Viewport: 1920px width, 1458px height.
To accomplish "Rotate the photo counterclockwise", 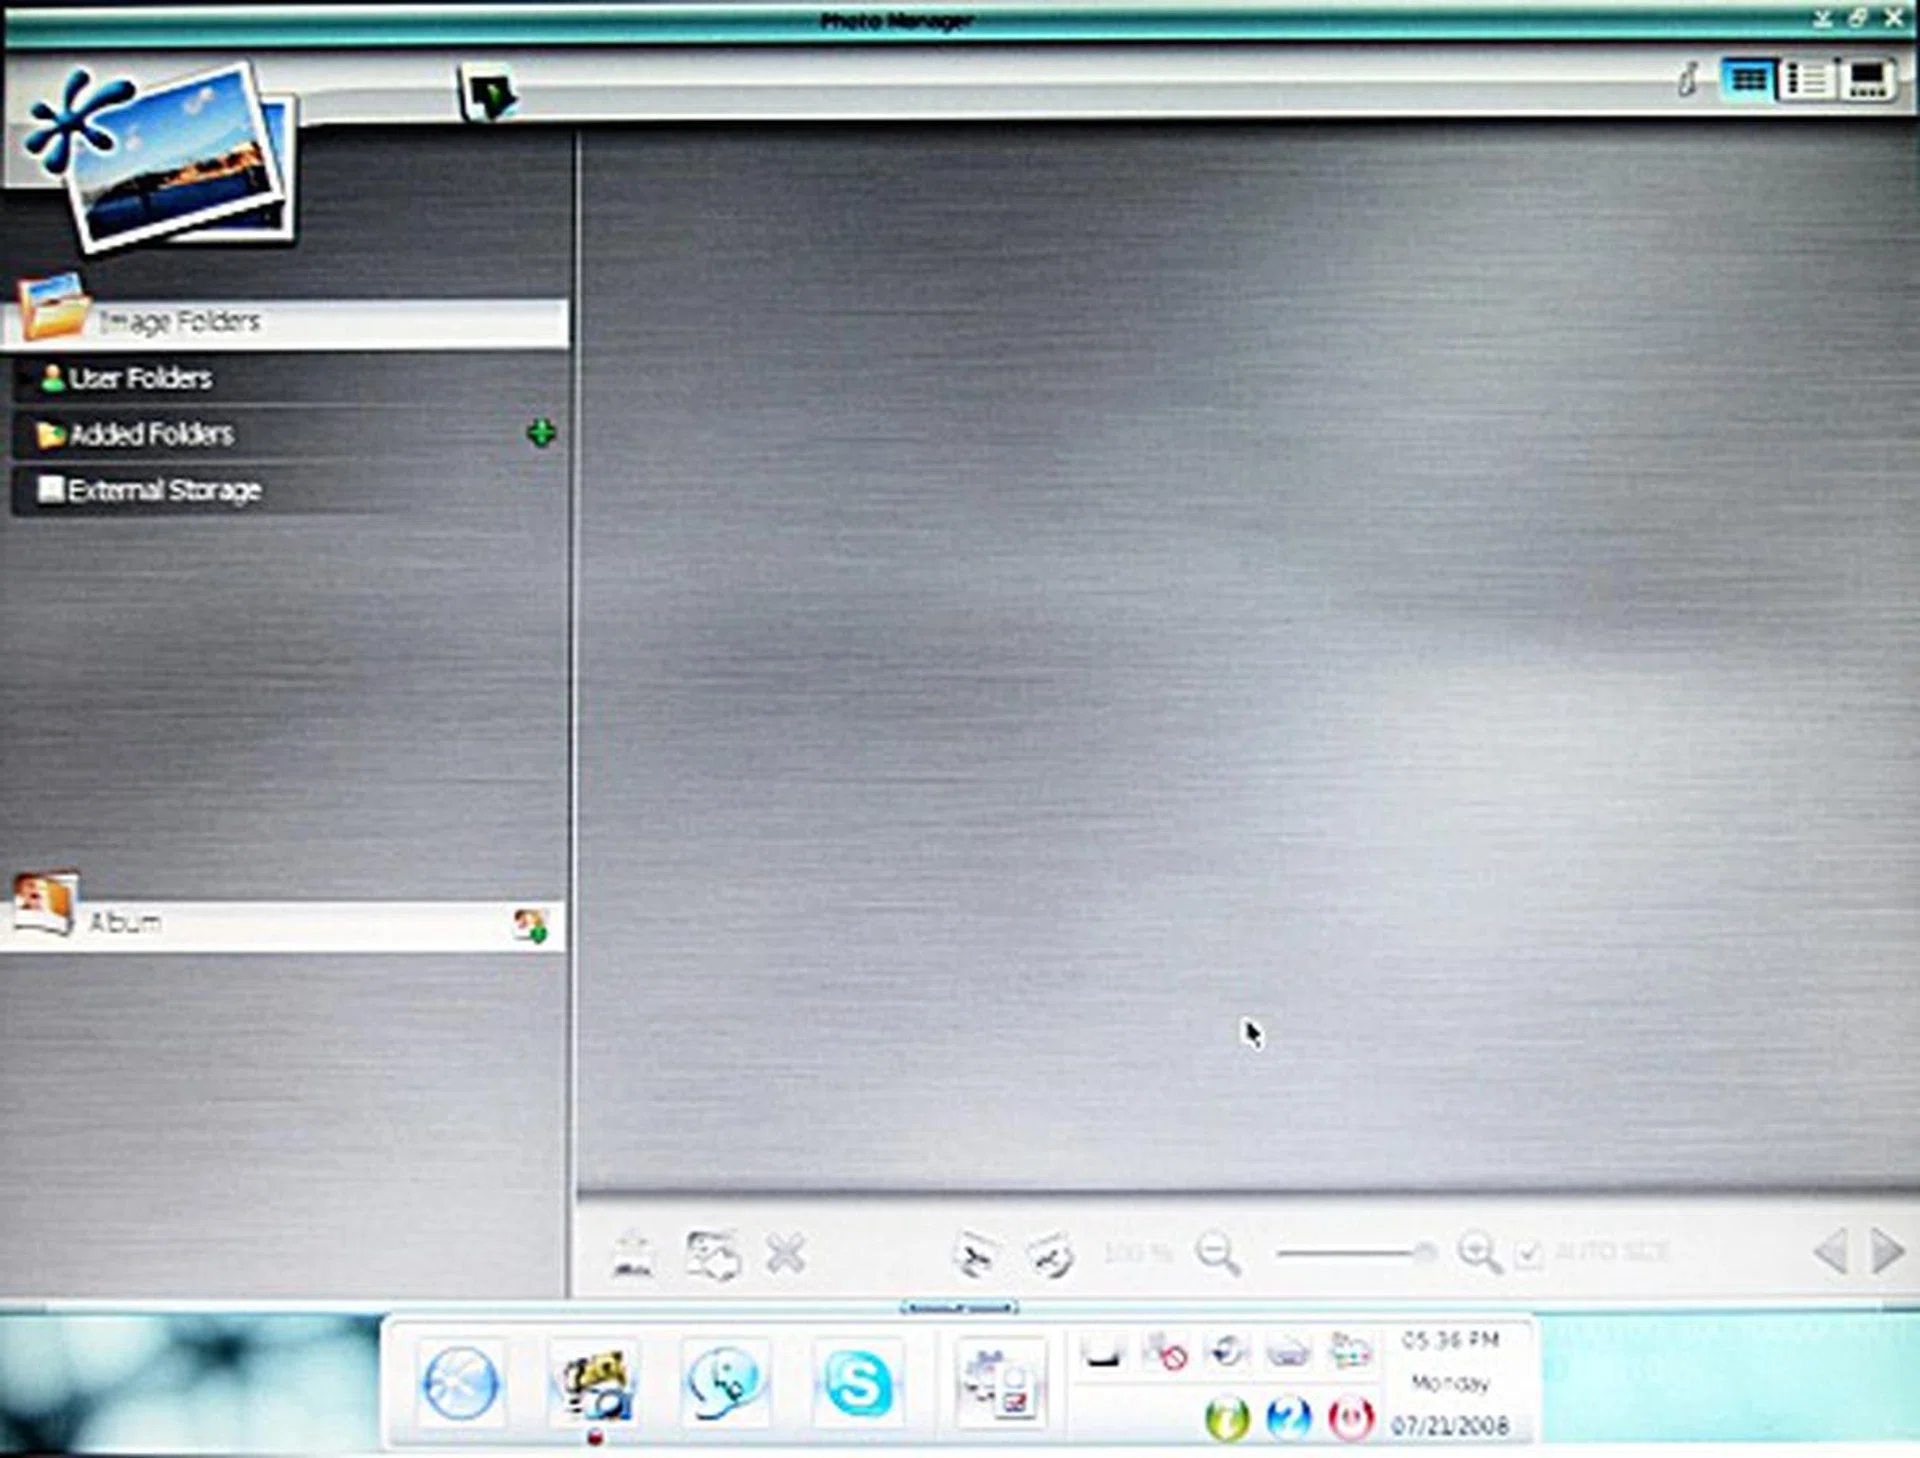I will pyautogui.click(x=975, y=1255).
